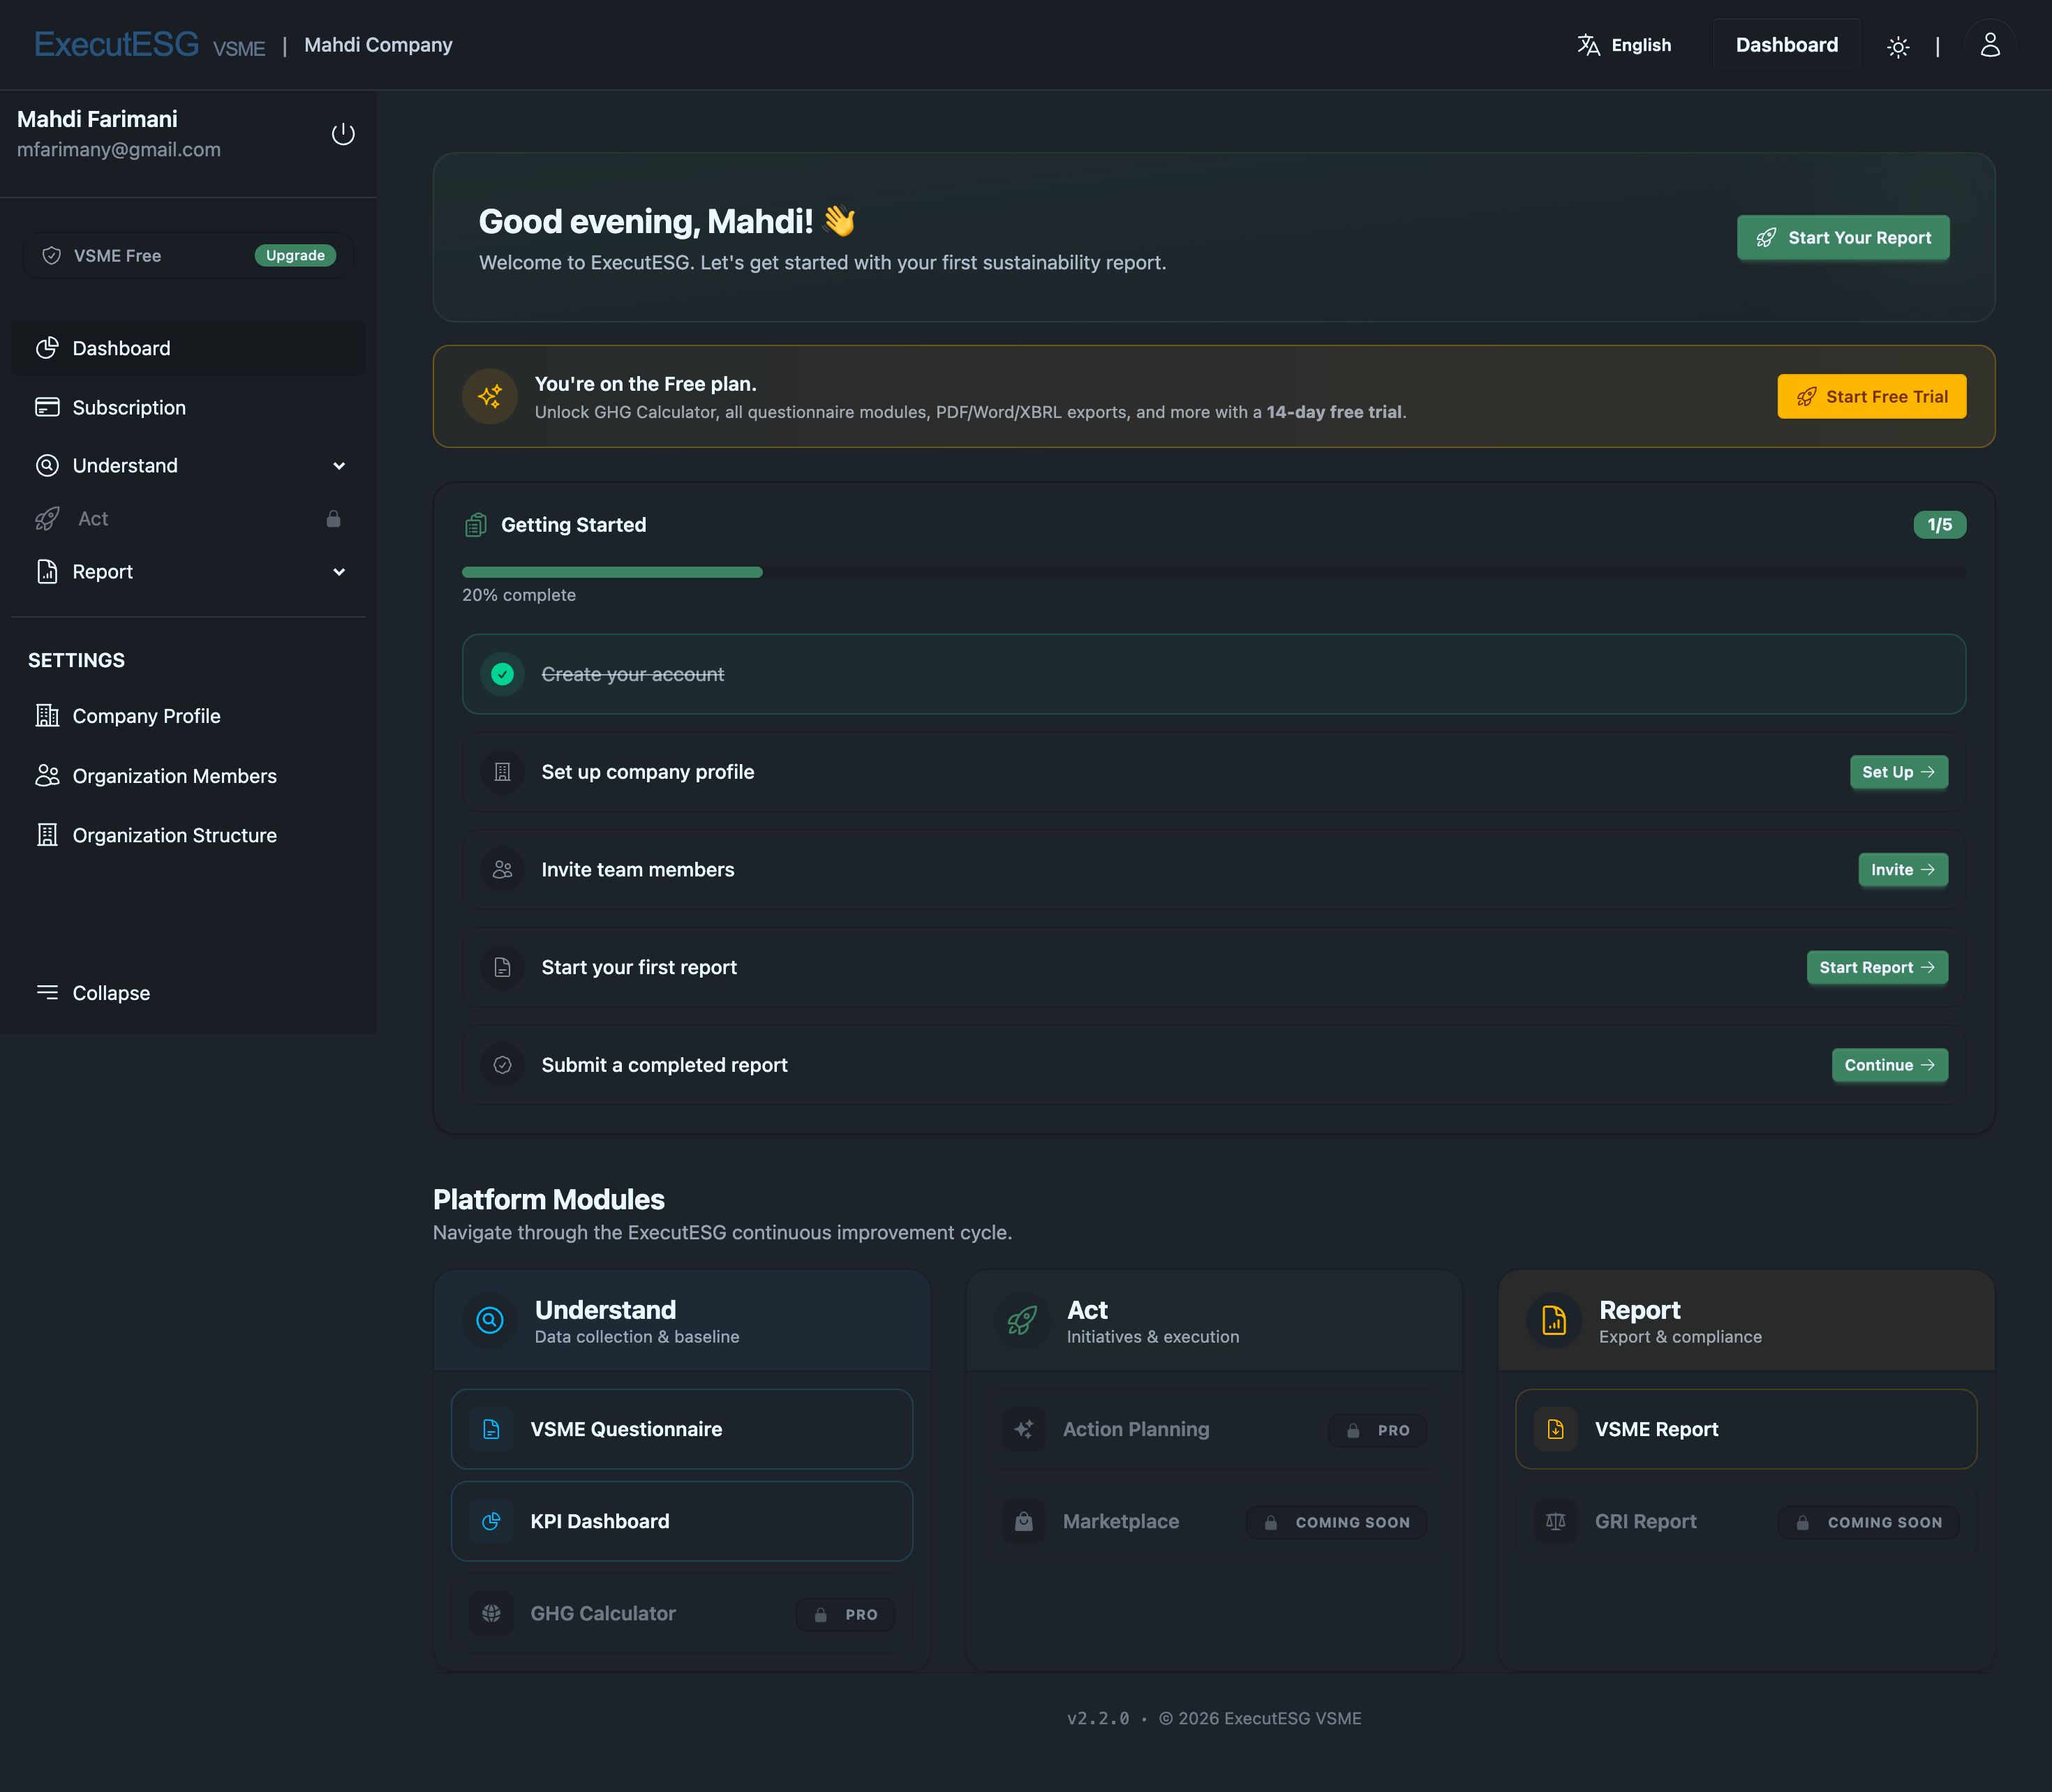Click the Dashboard pie chart icon in sidebar
2052x1792 pixels.
pyautogui.click(x=47, y=348)
